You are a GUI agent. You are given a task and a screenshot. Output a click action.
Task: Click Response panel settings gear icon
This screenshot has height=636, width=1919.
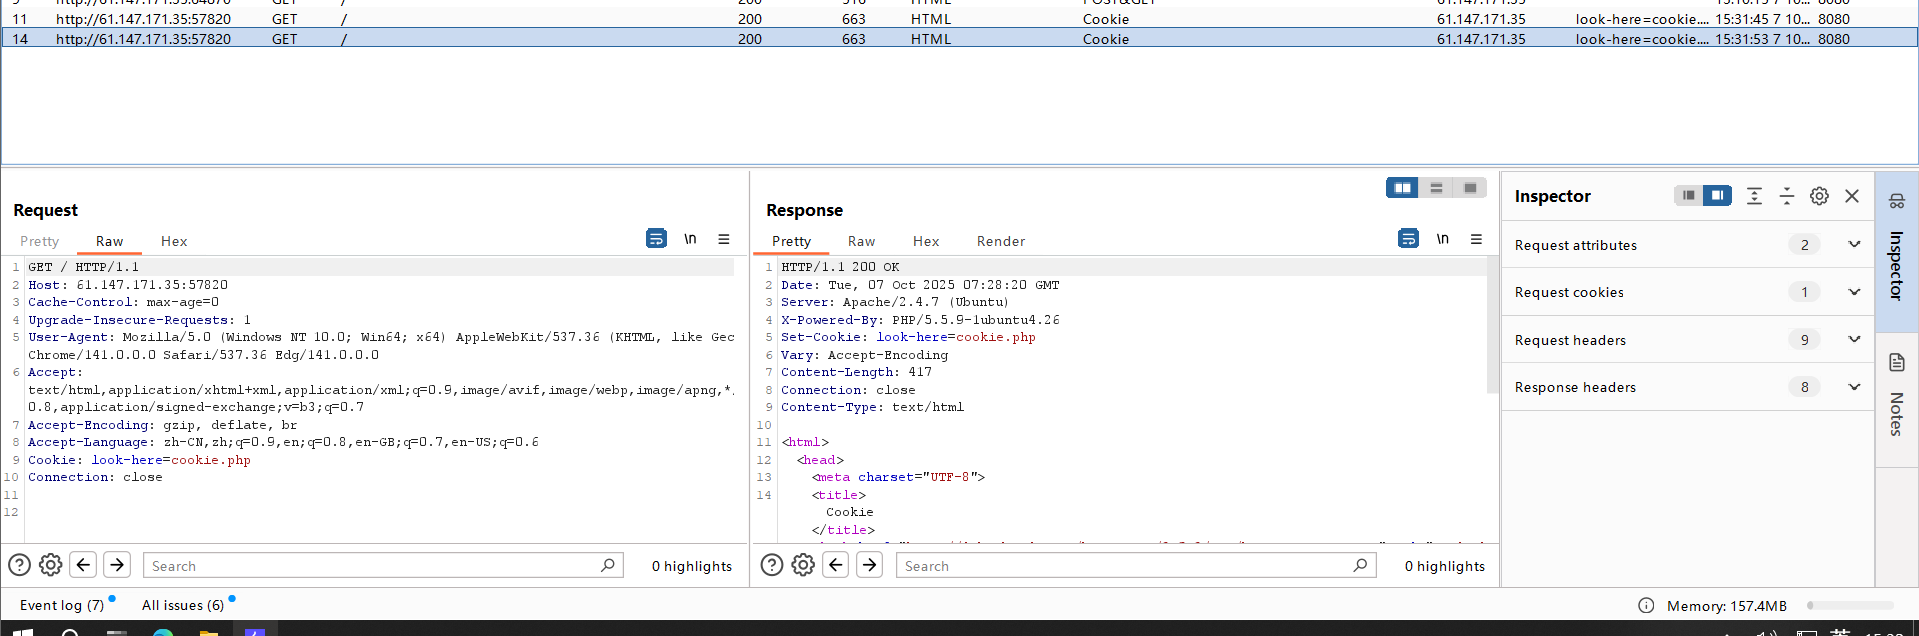click(x=803, y=565)
